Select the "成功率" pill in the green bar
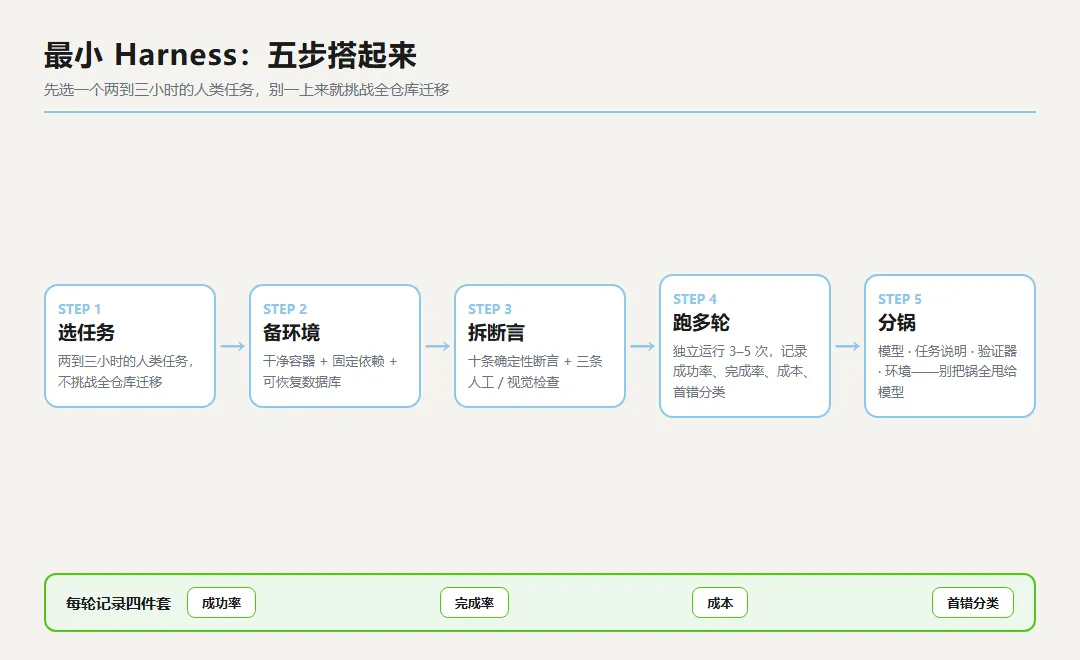The image size is (1080, 660). 221,603
